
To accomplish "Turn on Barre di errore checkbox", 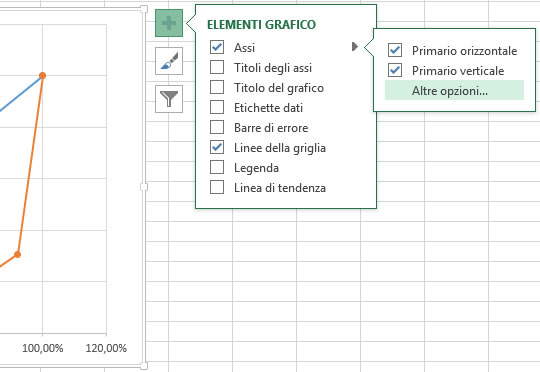I will pyautogui.click(x=217, y=127).
